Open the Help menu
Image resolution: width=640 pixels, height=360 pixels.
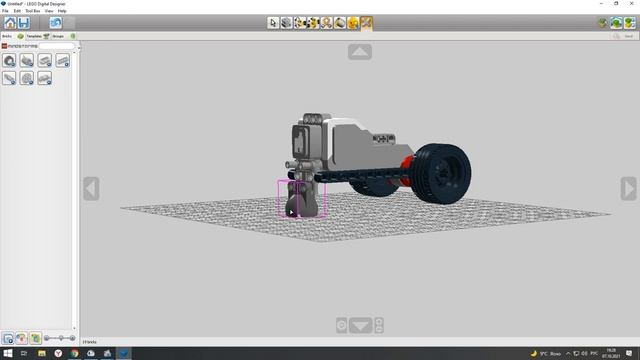(62, 11)
